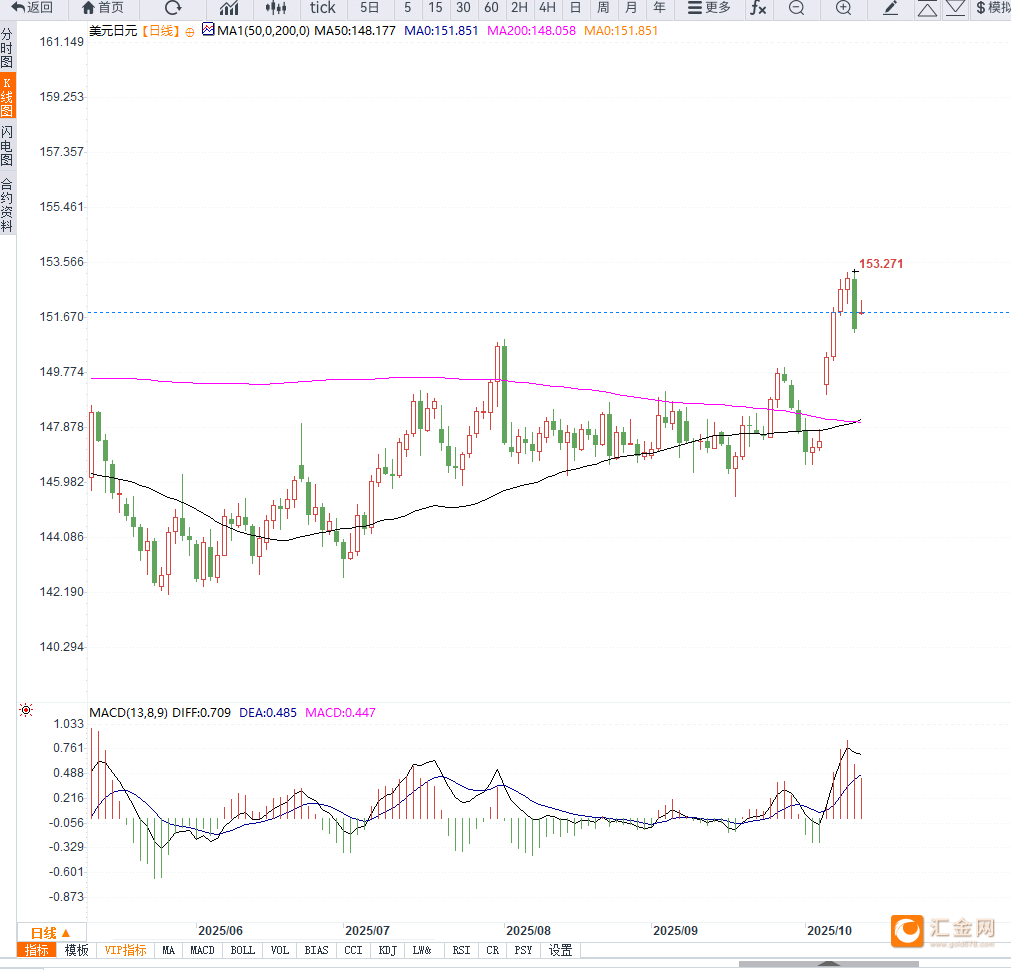1011x970 pixels.
Task: Open the 合约资料 side tab
Action: (7, 205)
